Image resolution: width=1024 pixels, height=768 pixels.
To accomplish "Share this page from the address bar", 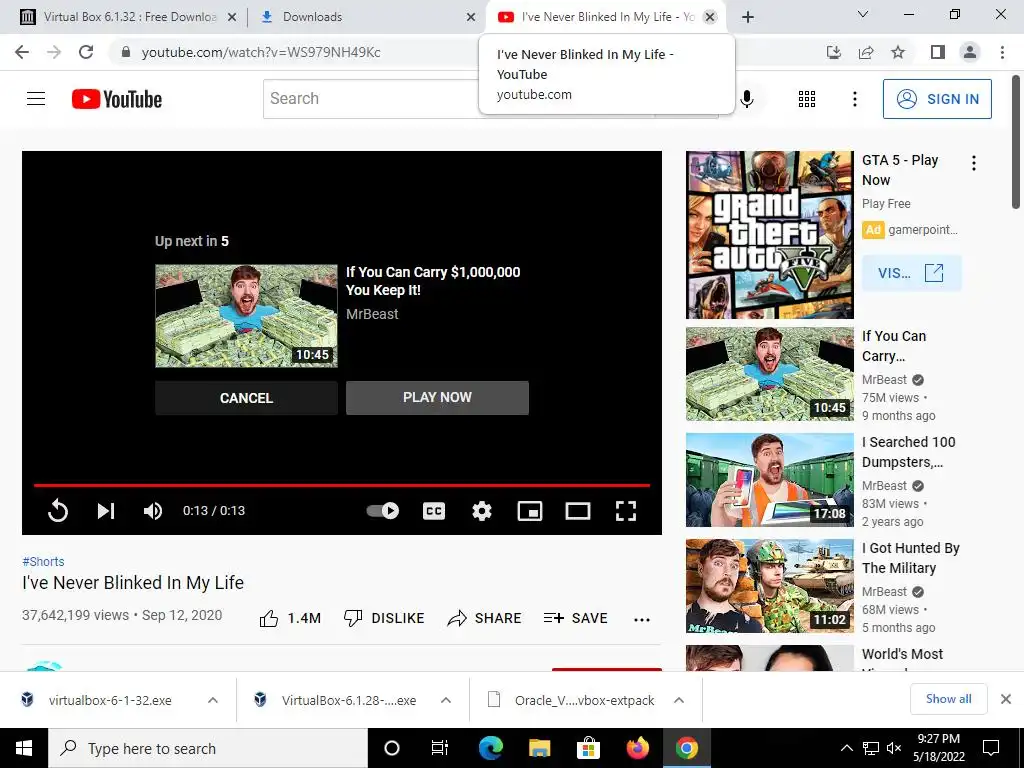I will click(866, 52).
